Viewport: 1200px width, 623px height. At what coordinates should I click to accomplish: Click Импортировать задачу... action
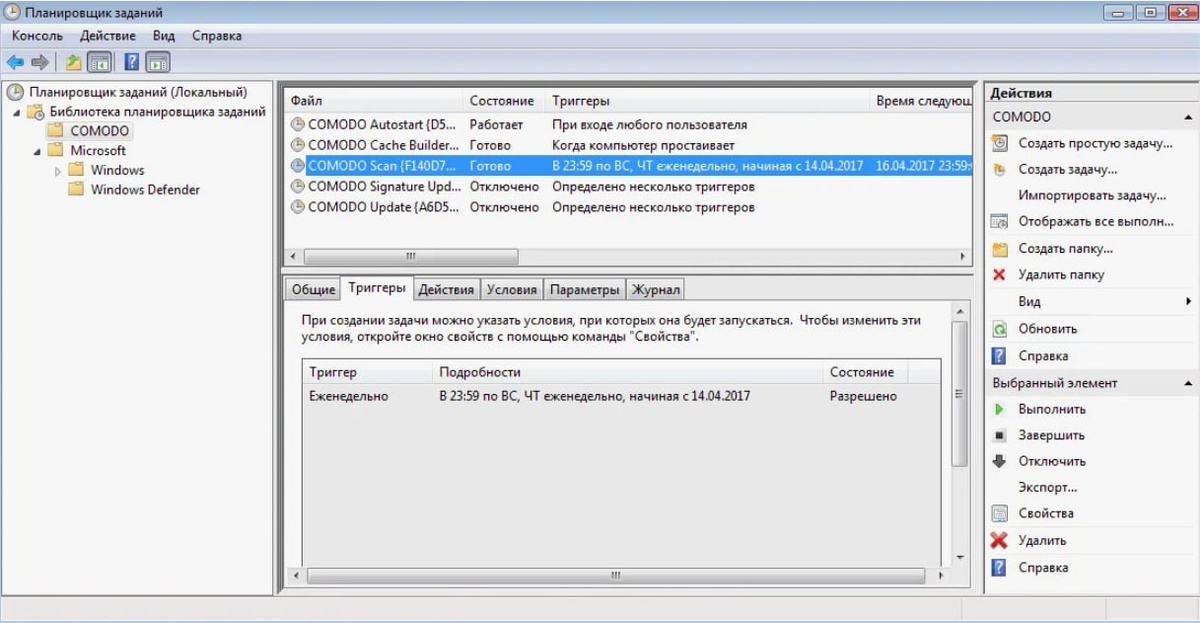pos(1092,196)
